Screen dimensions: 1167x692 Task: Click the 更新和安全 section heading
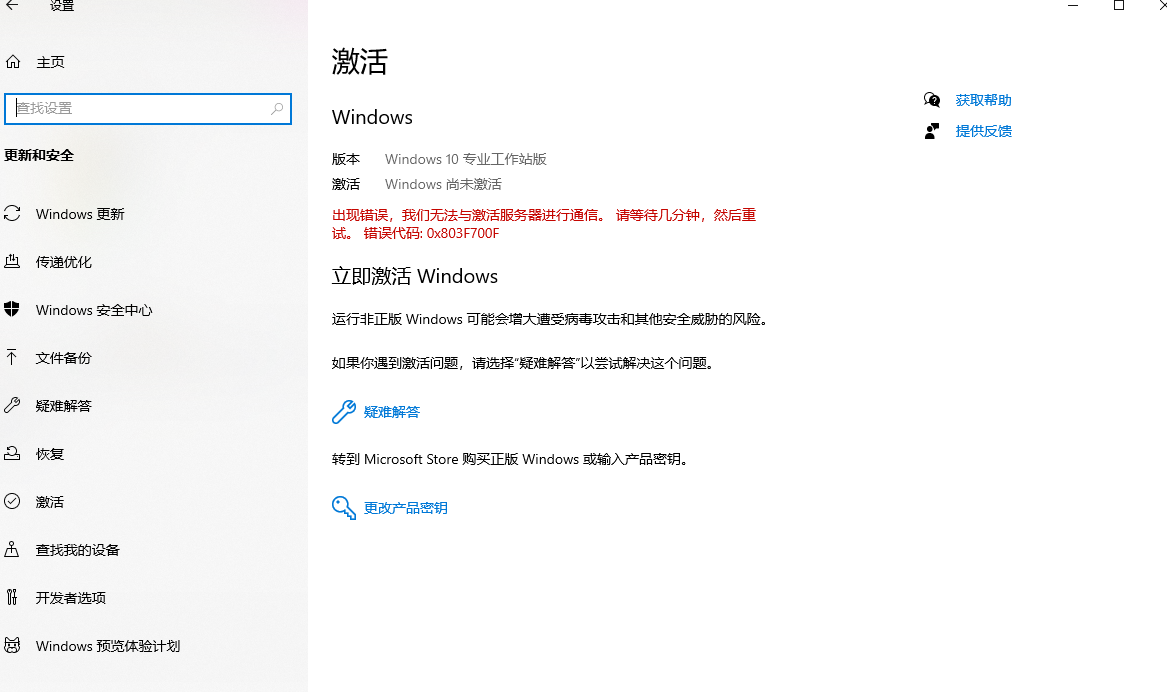[x=39, y=156]
